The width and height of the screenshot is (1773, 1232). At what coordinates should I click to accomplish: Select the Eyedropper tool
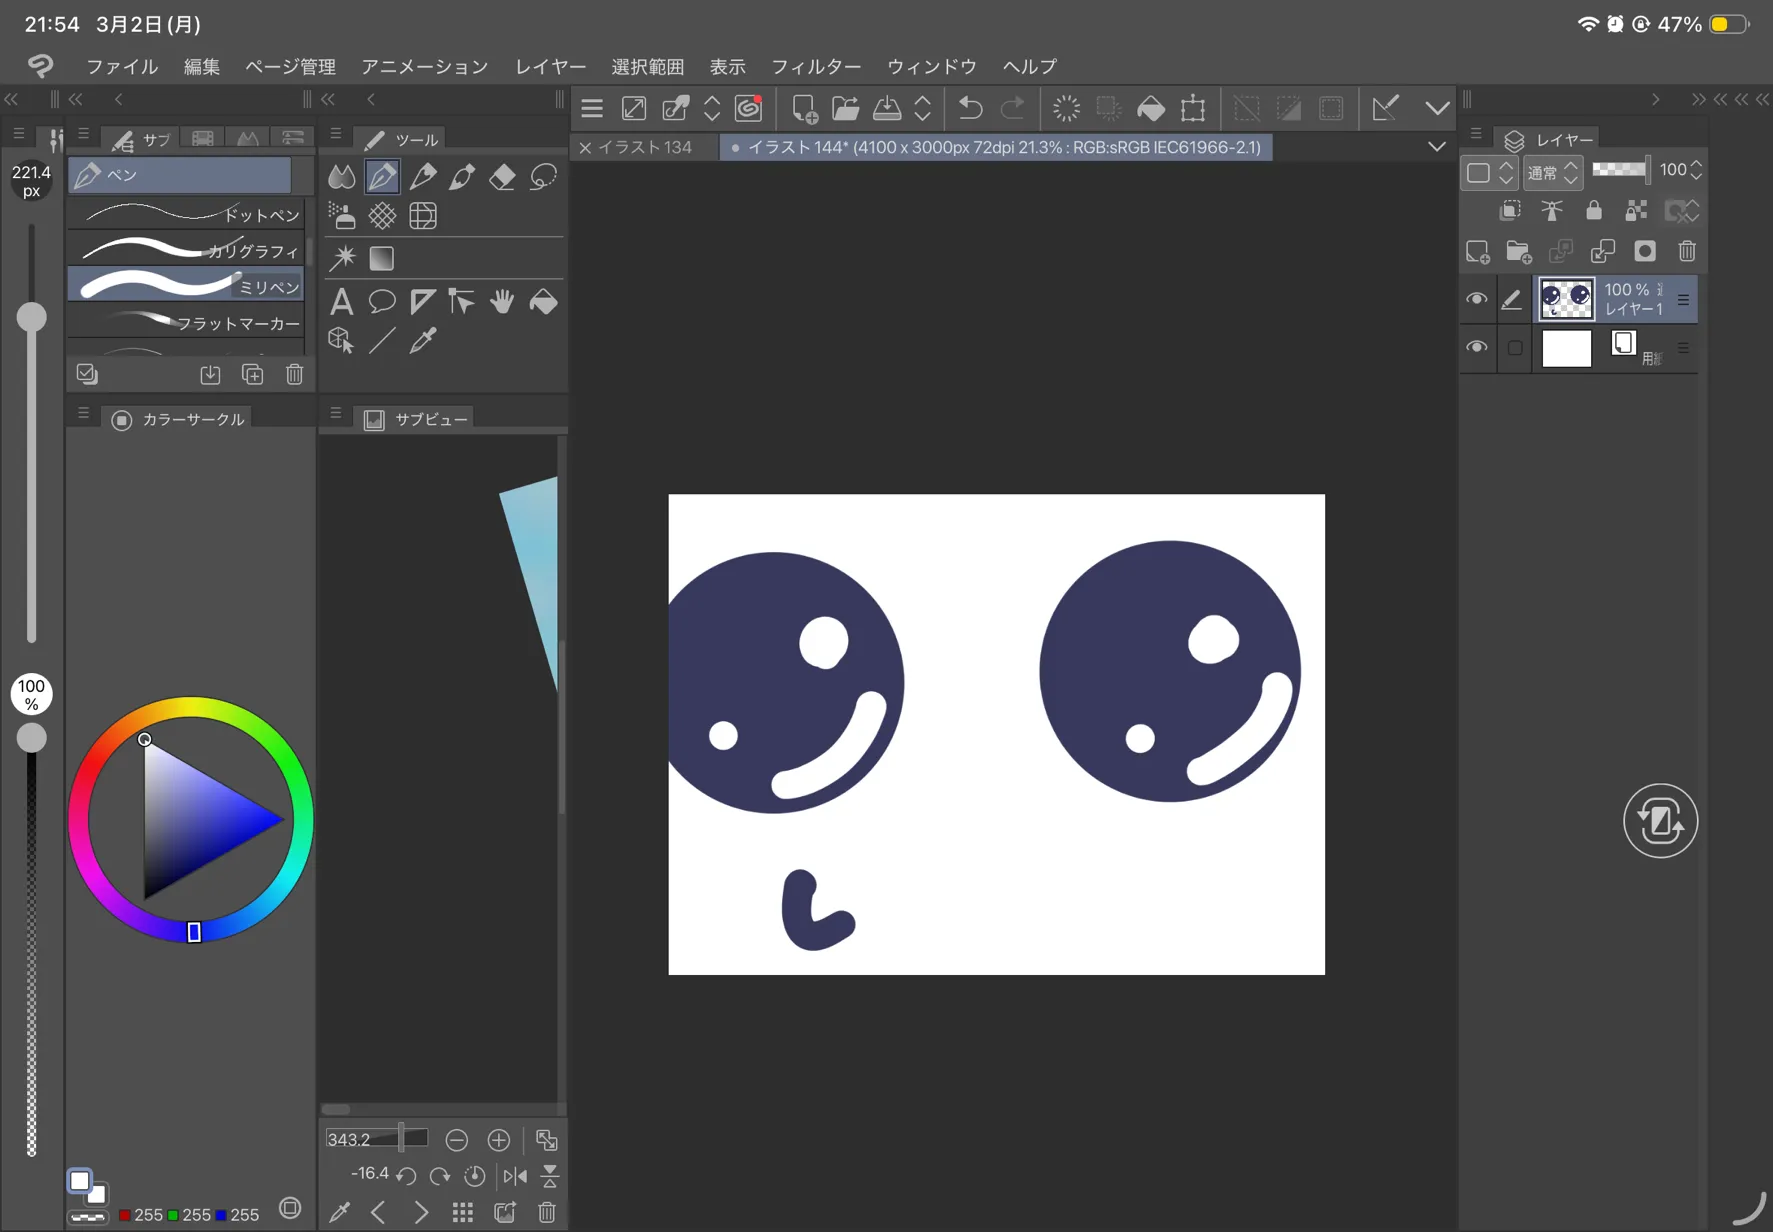pyautogui.click(x=423, y=341)
